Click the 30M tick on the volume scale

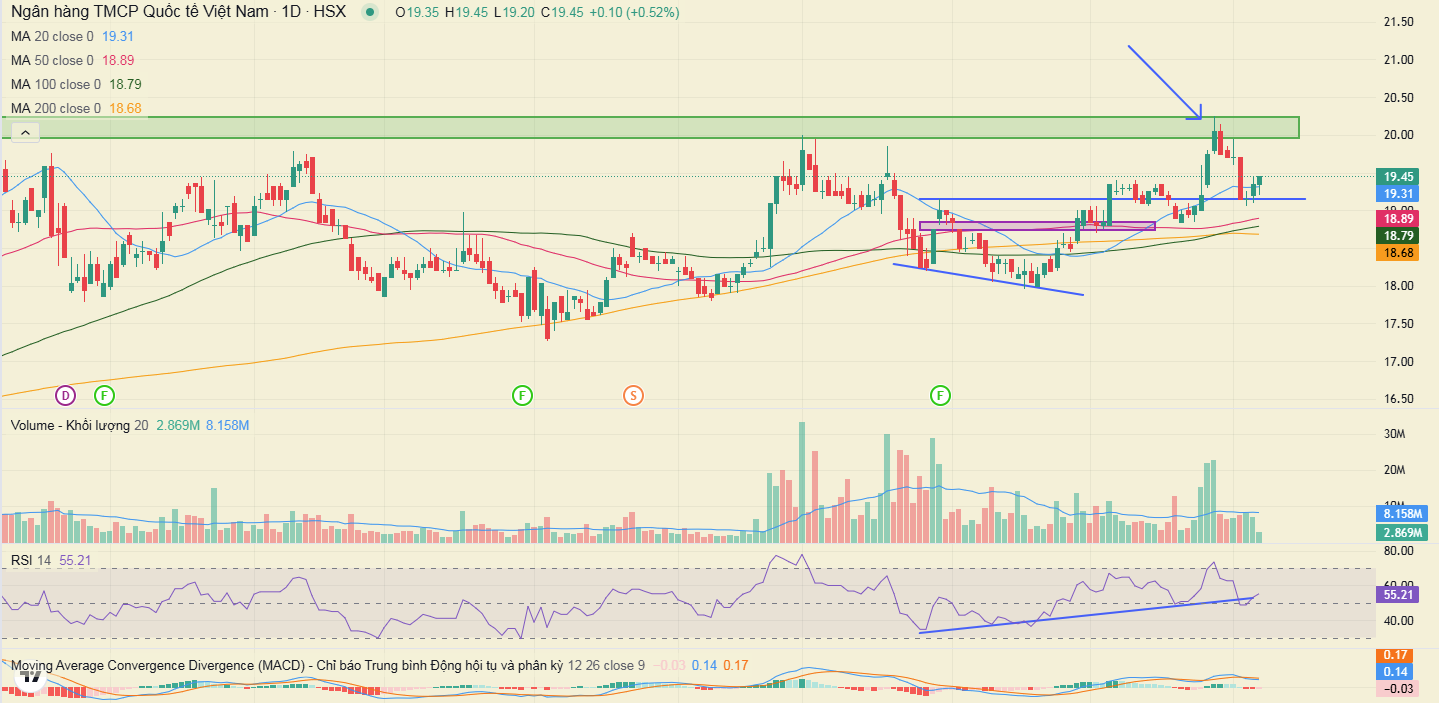click(1396, 434)
